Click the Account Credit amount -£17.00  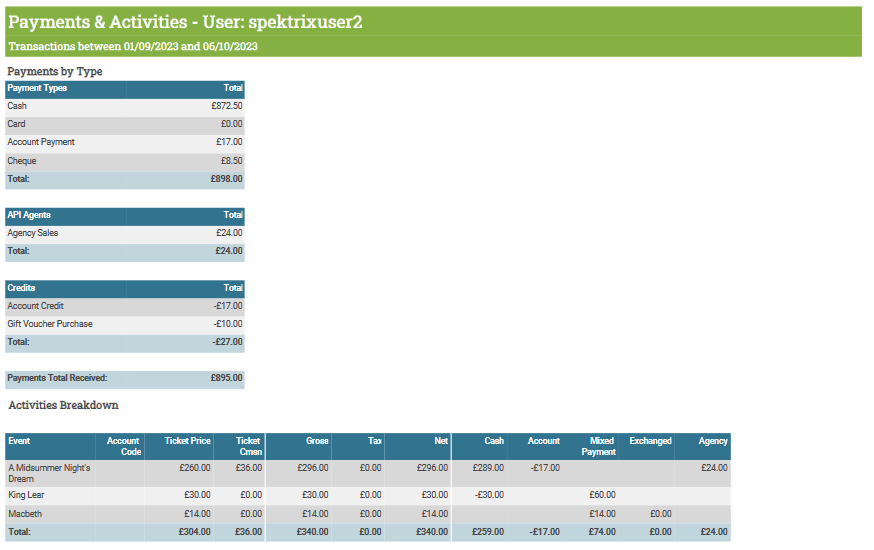point(228,306)
